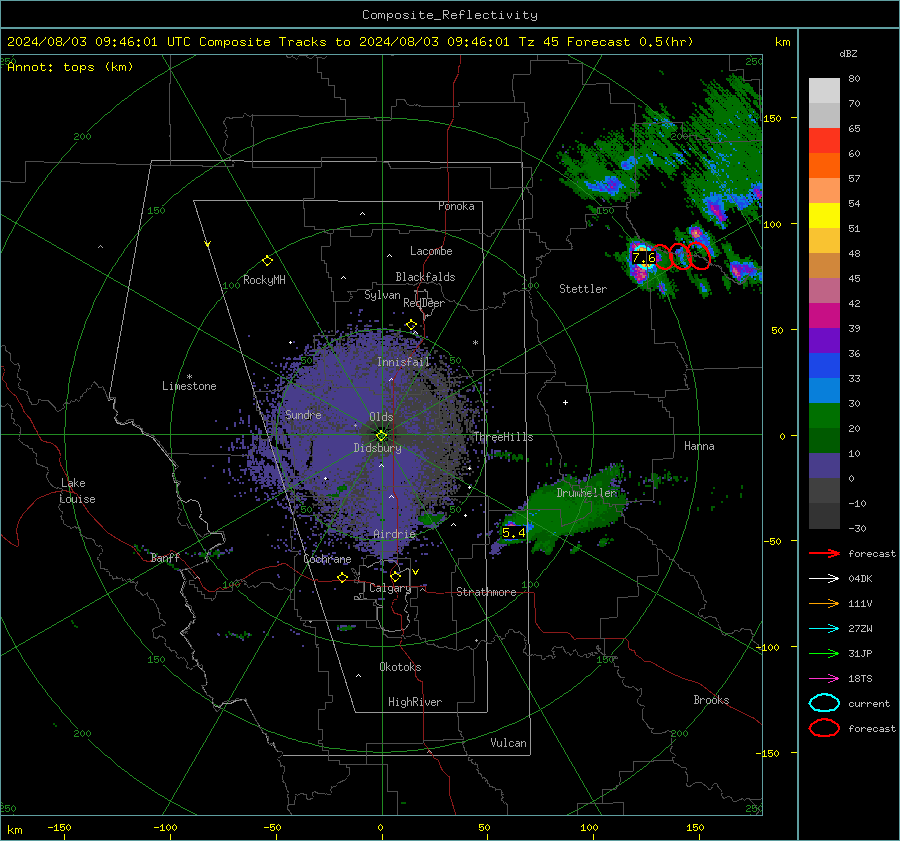The width and height of the screenshot is (900, 841).
Task: Click the red 65 dBZ color swatch
Action: click(x=824, y=141)
